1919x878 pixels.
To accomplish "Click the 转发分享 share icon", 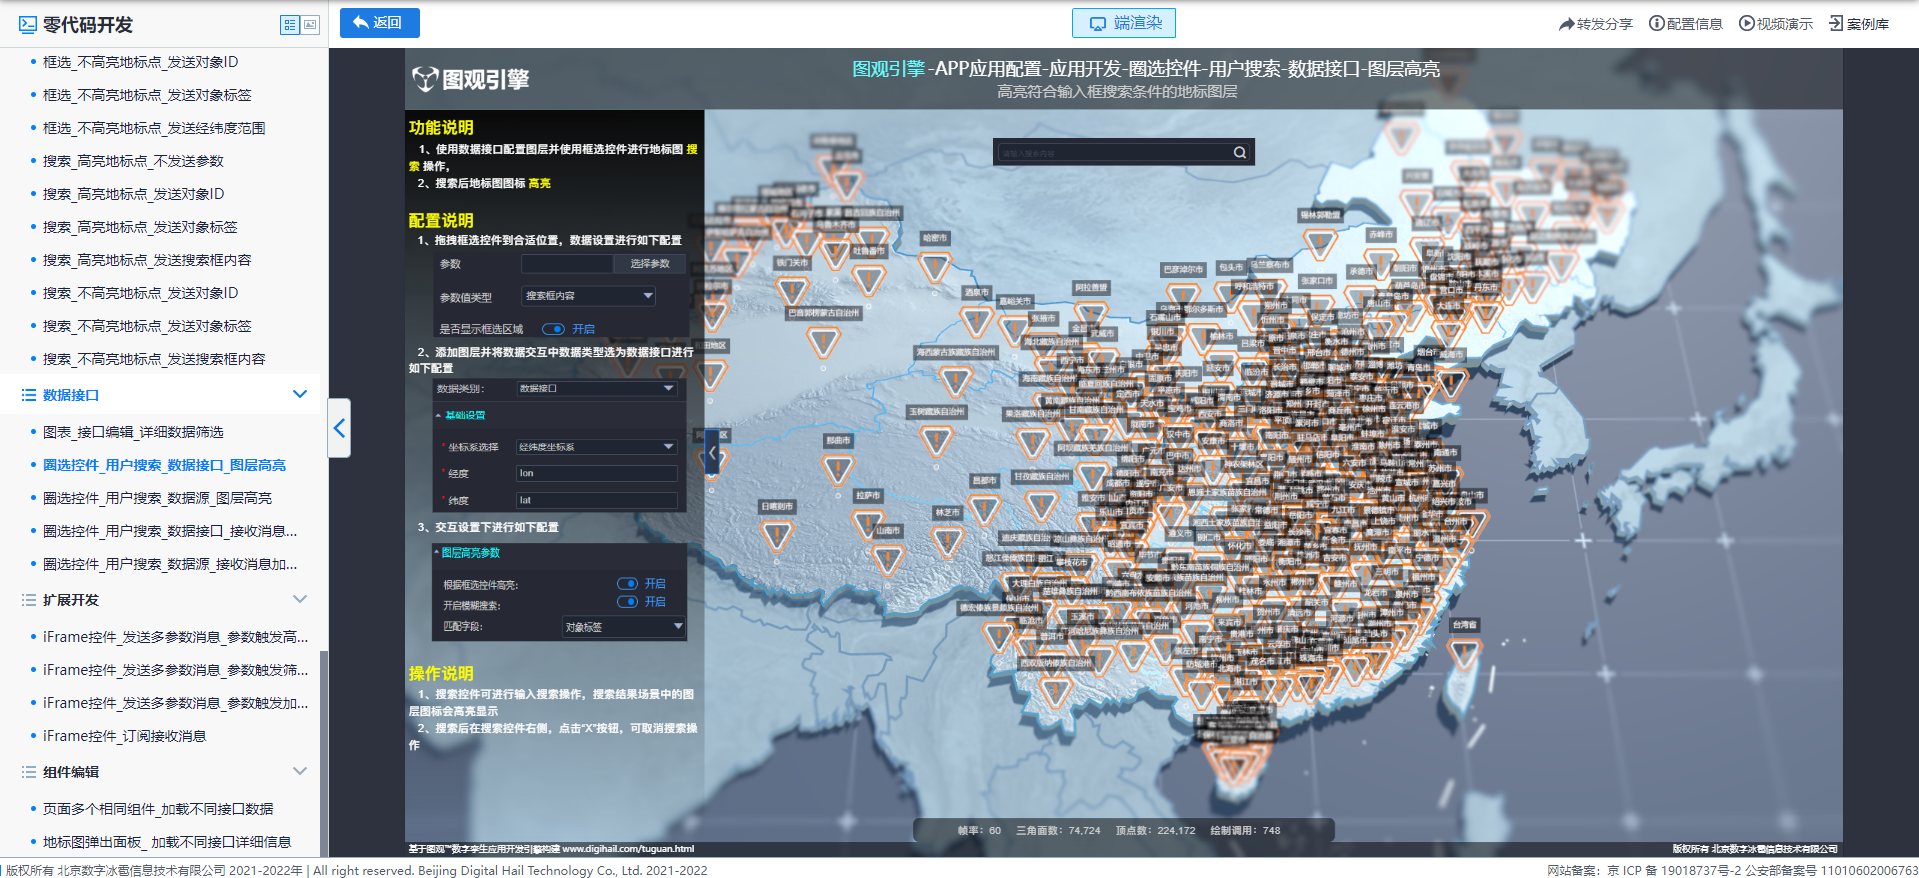I will (x=1566, y=24).
